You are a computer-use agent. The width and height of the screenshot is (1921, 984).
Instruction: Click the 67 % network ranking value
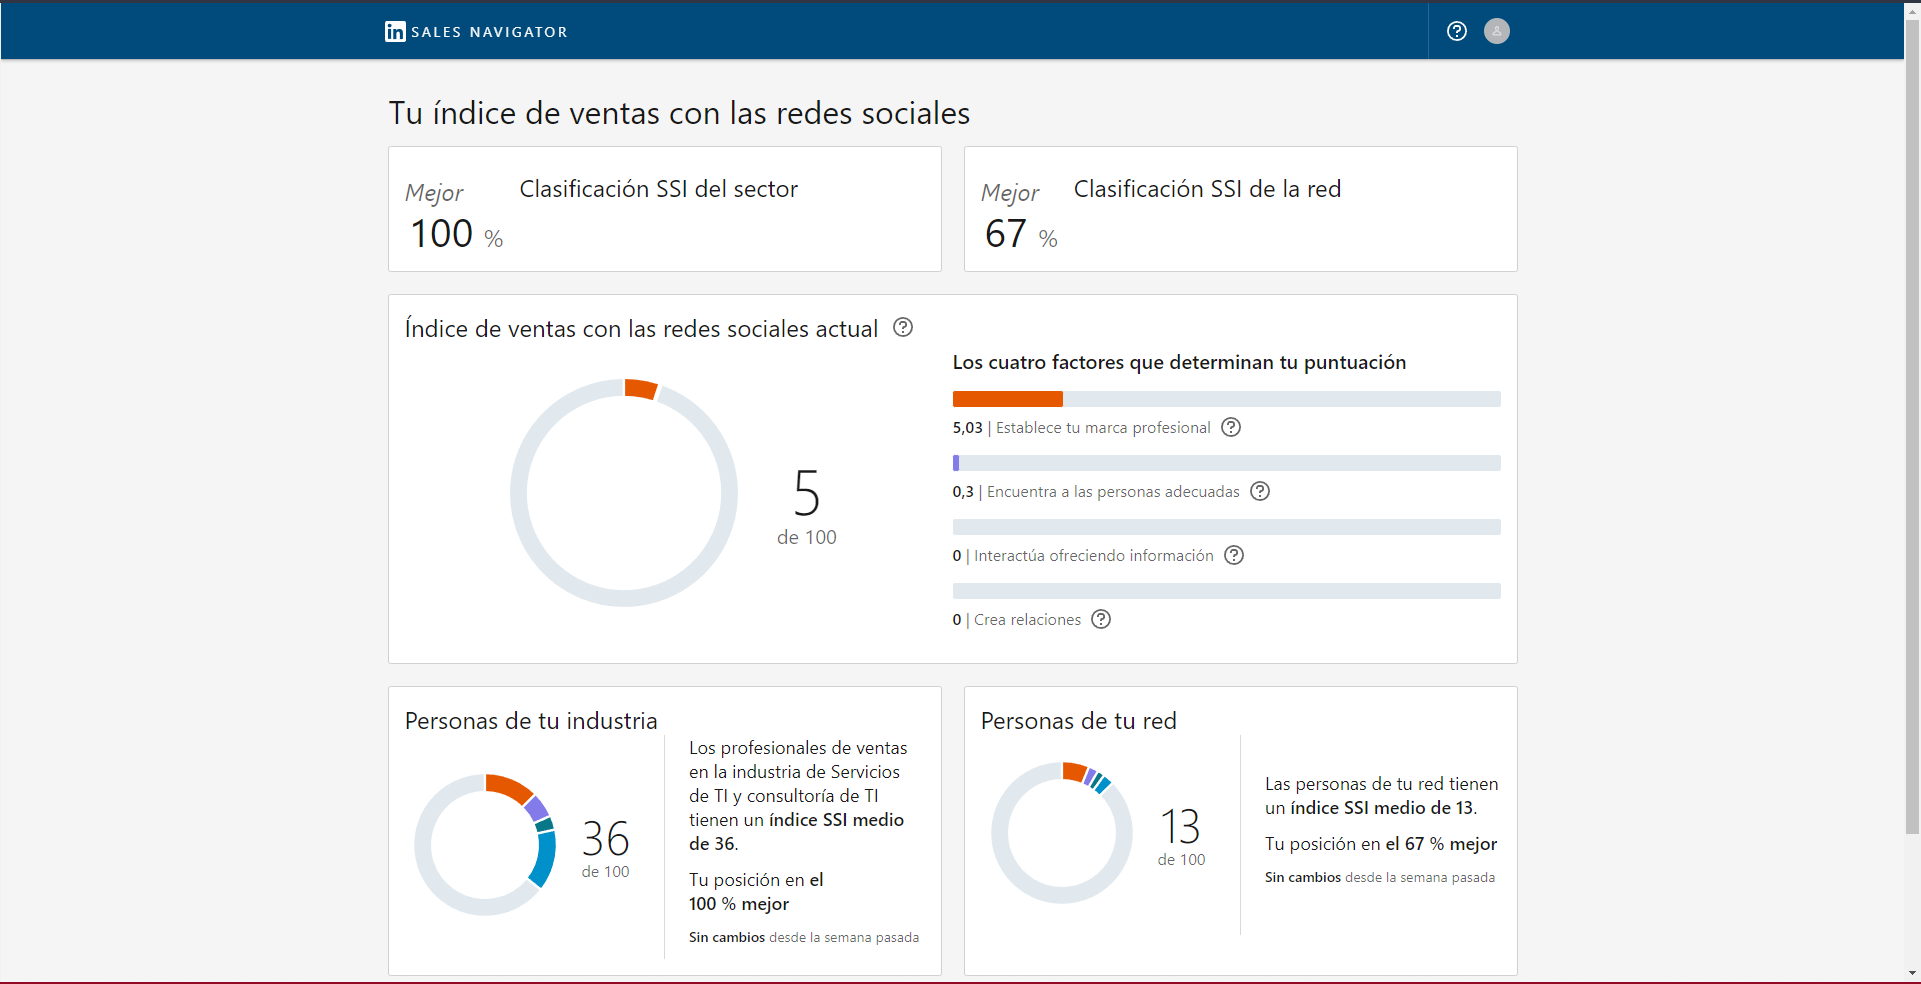pos(1021,234)
